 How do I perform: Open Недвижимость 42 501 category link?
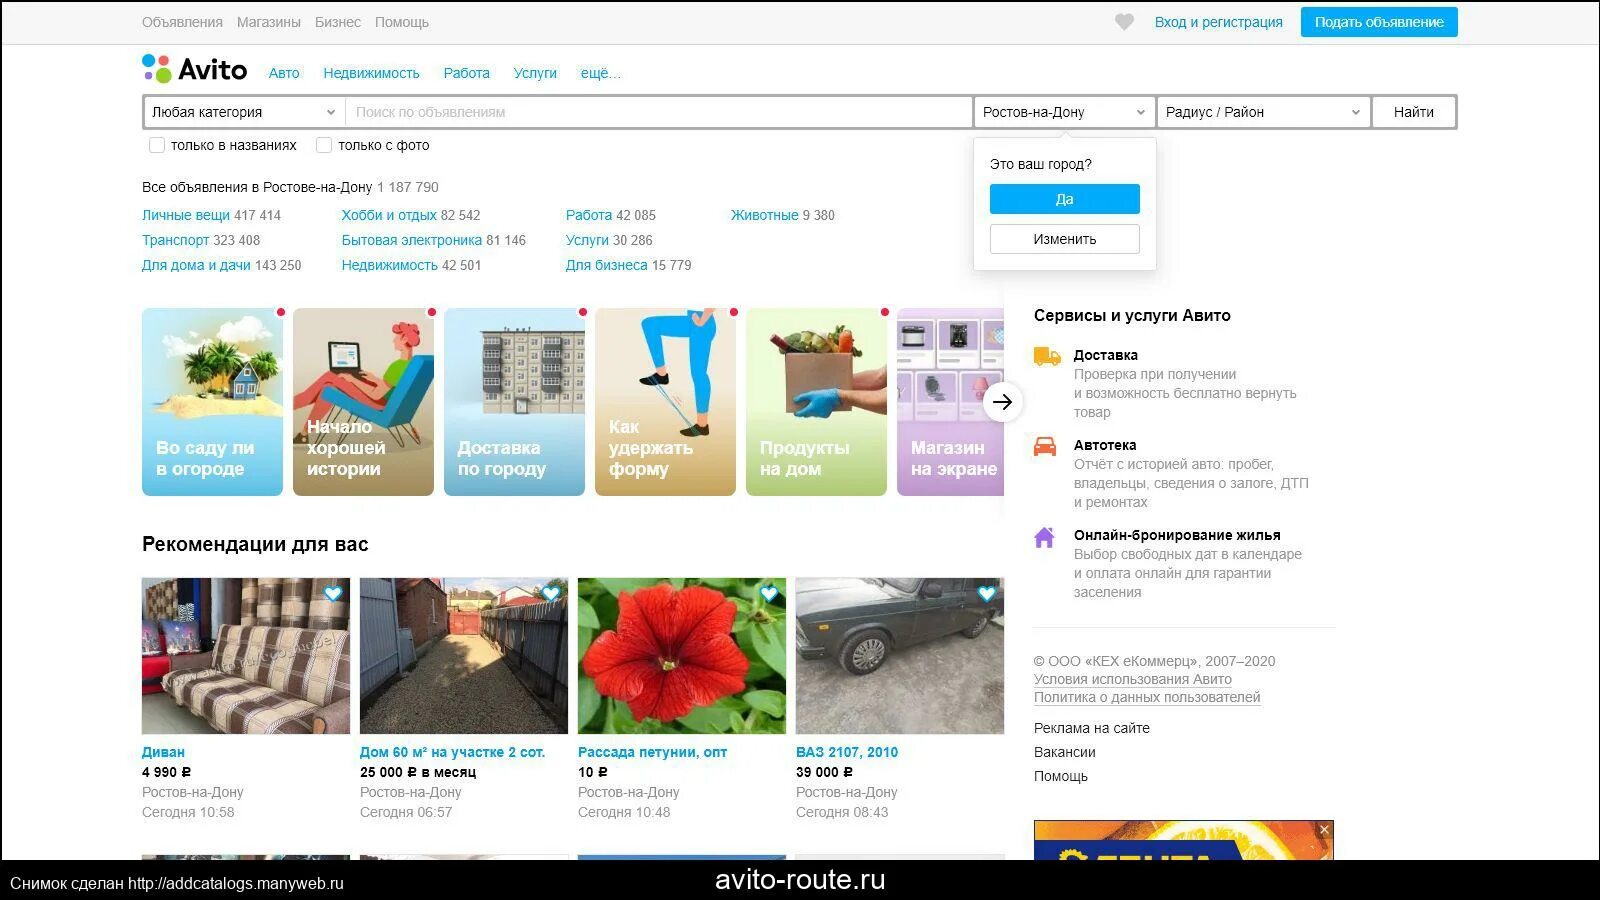click(390, 265)
